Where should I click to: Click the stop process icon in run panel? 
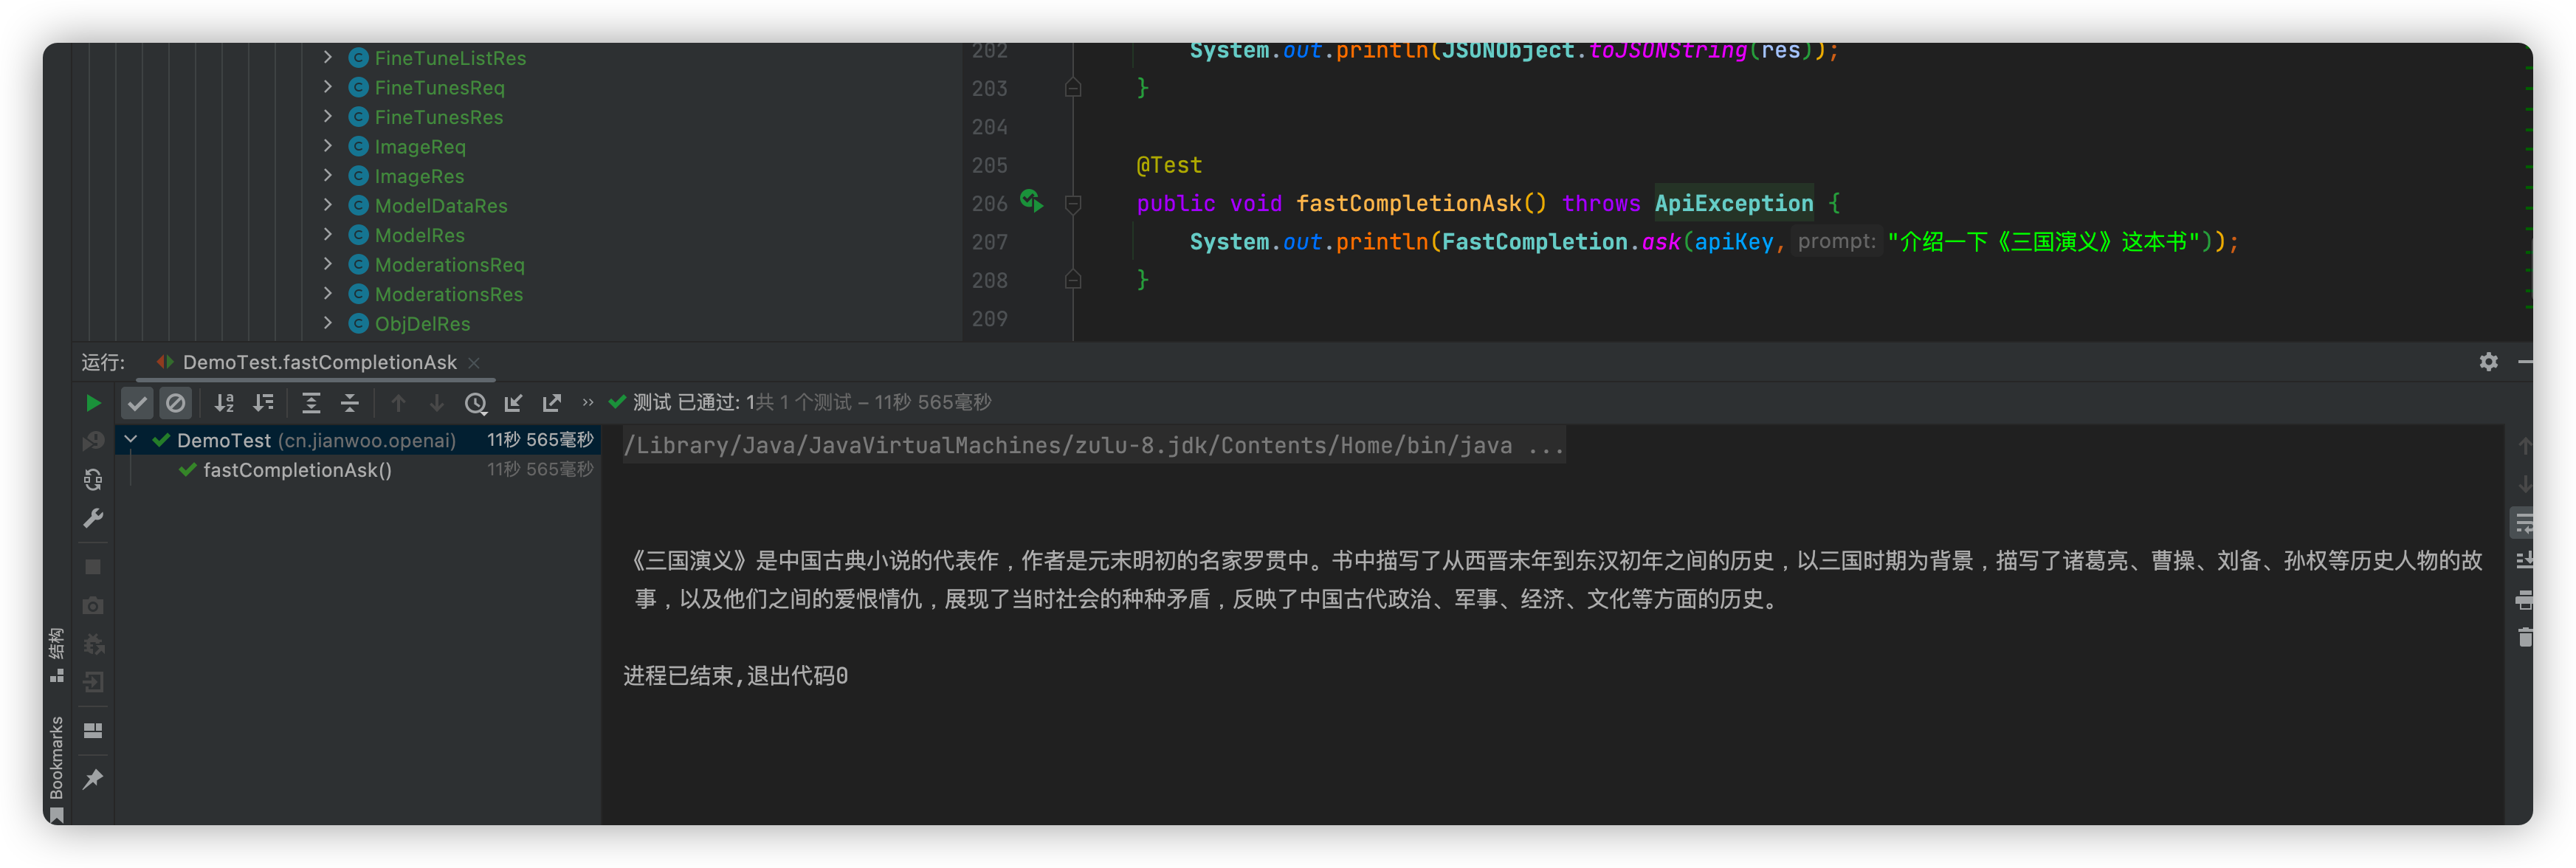tap(92, 565)
